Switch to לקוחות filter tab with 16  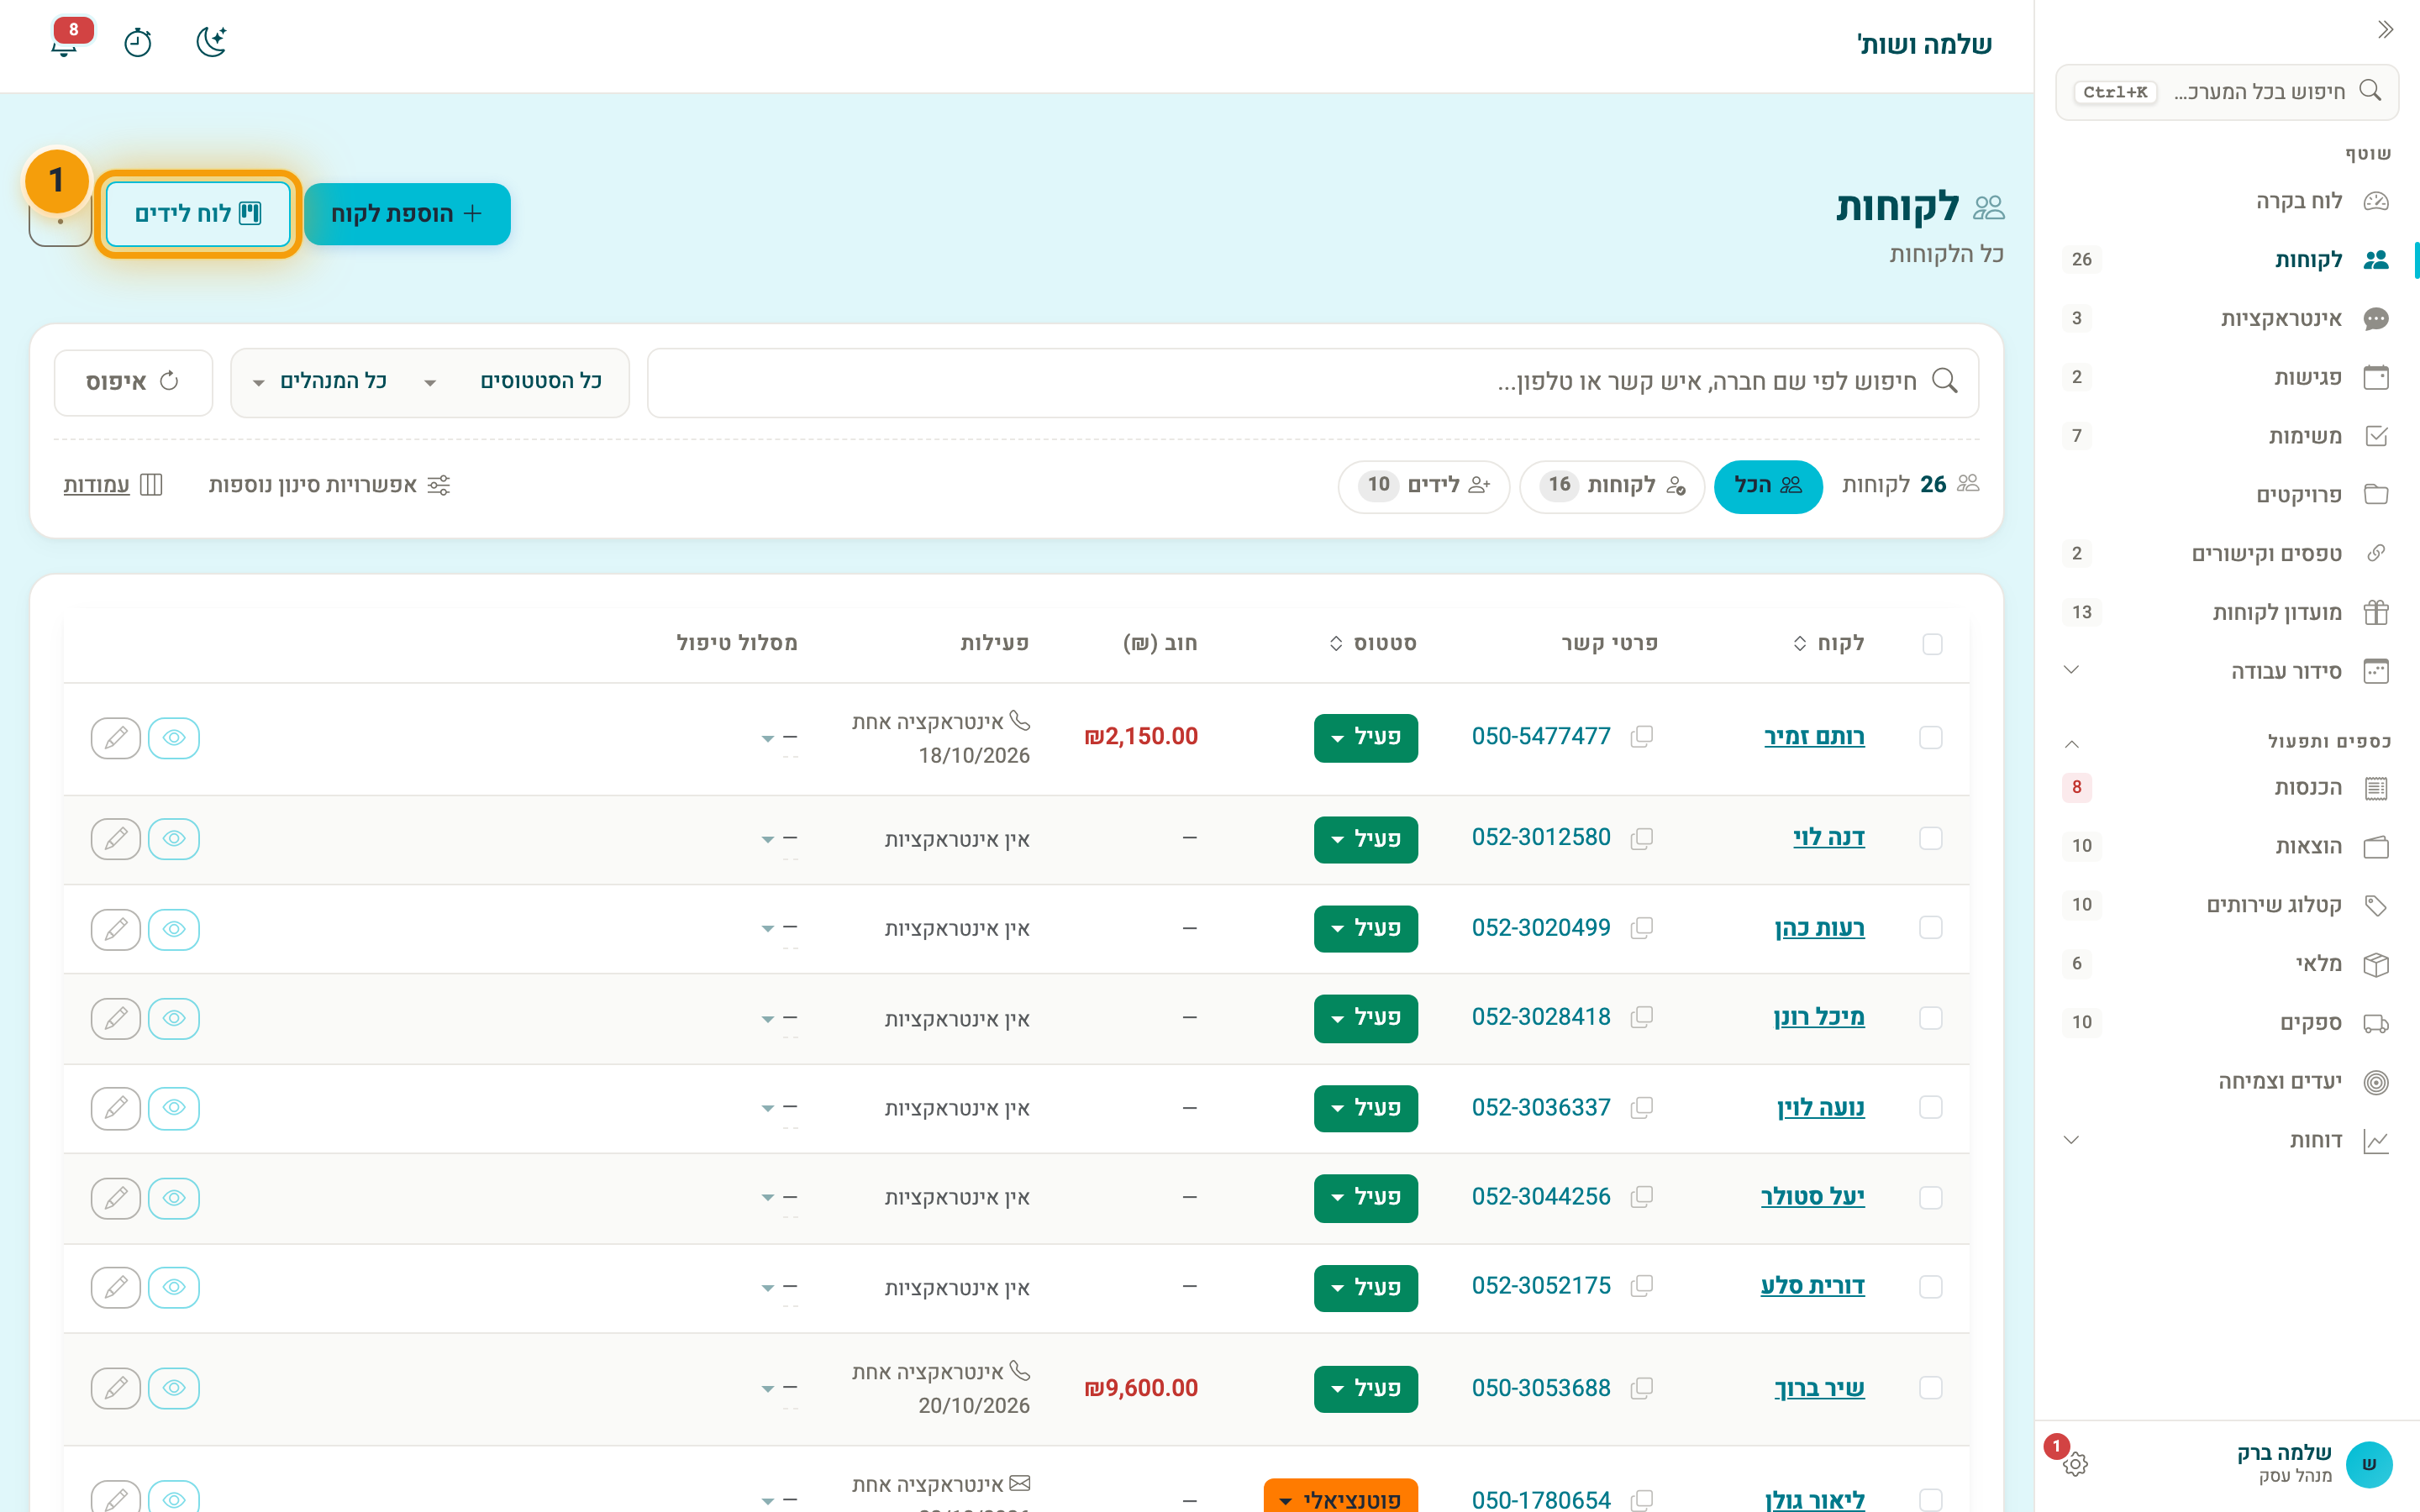click(x=1612, y=486)
